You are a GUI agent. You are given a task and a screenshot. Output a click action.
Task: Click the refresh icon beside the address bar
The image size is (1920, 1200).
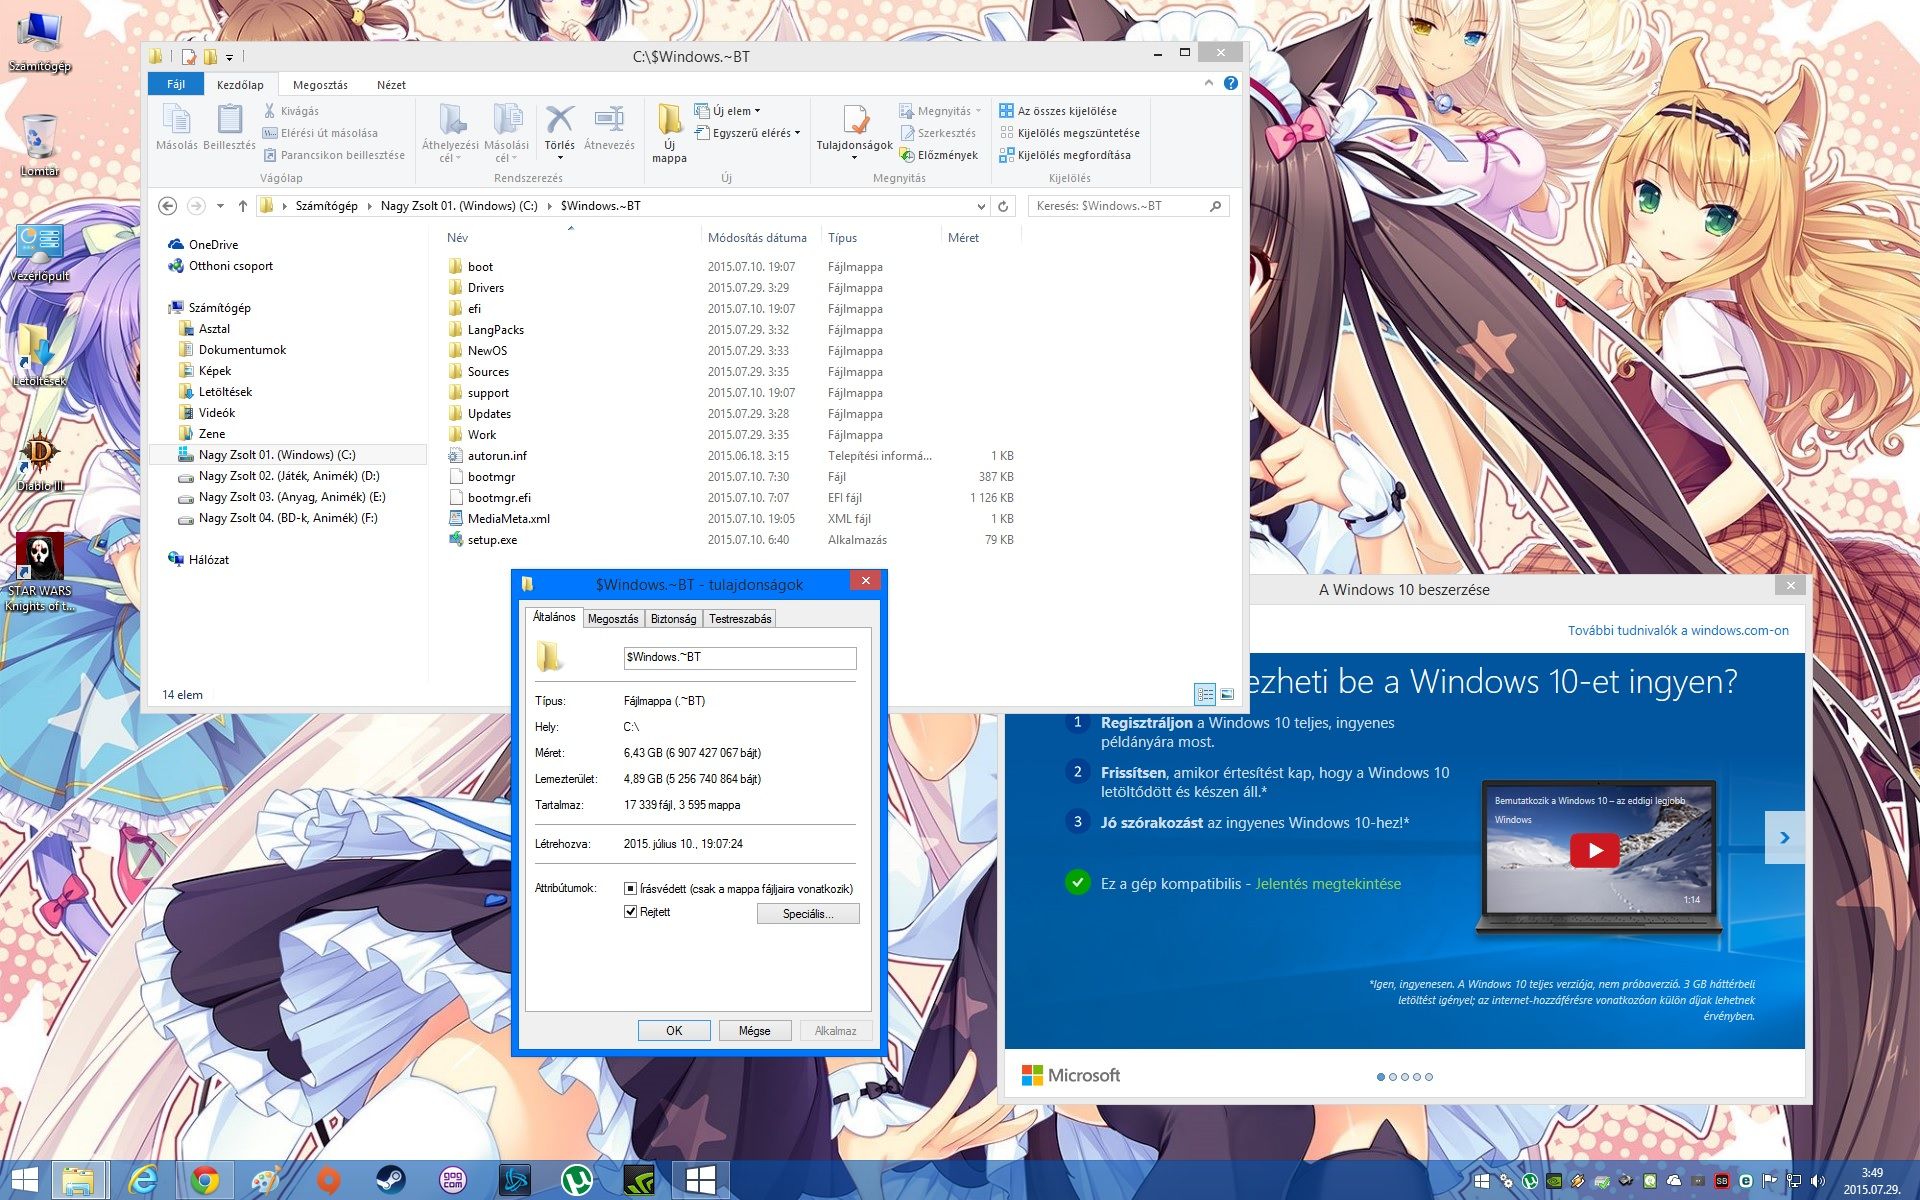pos(1003,206)
